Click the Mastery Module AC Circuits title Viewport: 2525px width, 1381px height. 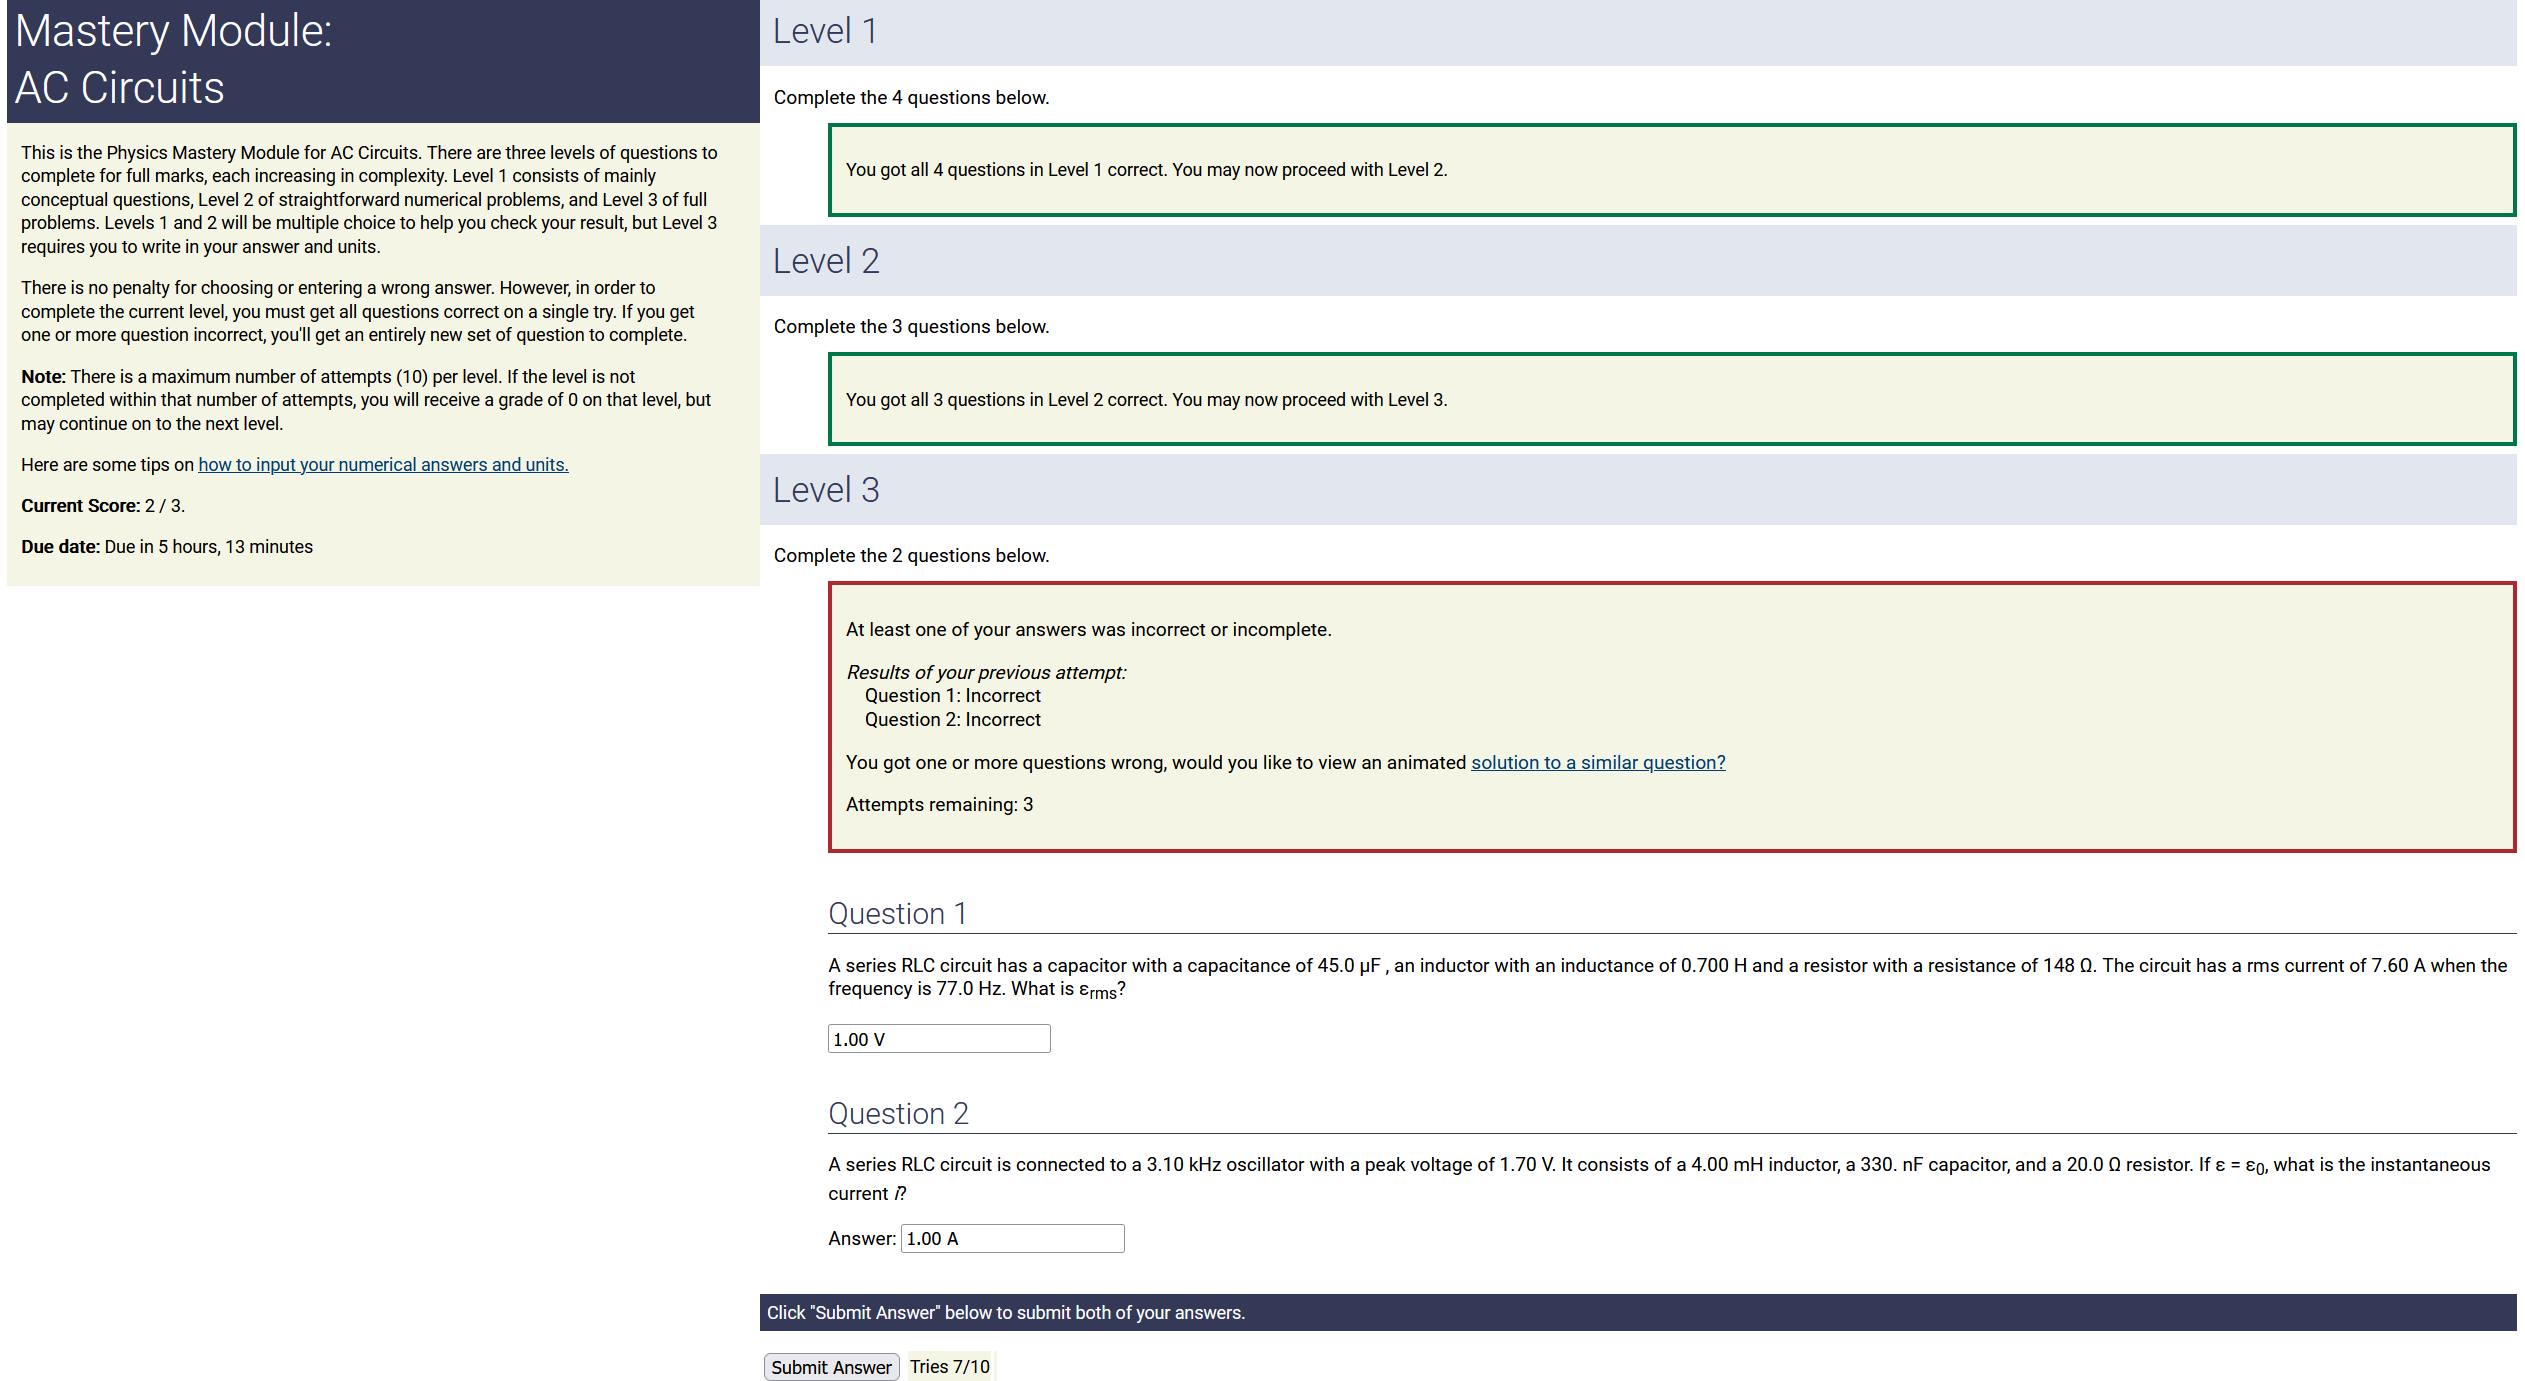[x=173, y=59]
